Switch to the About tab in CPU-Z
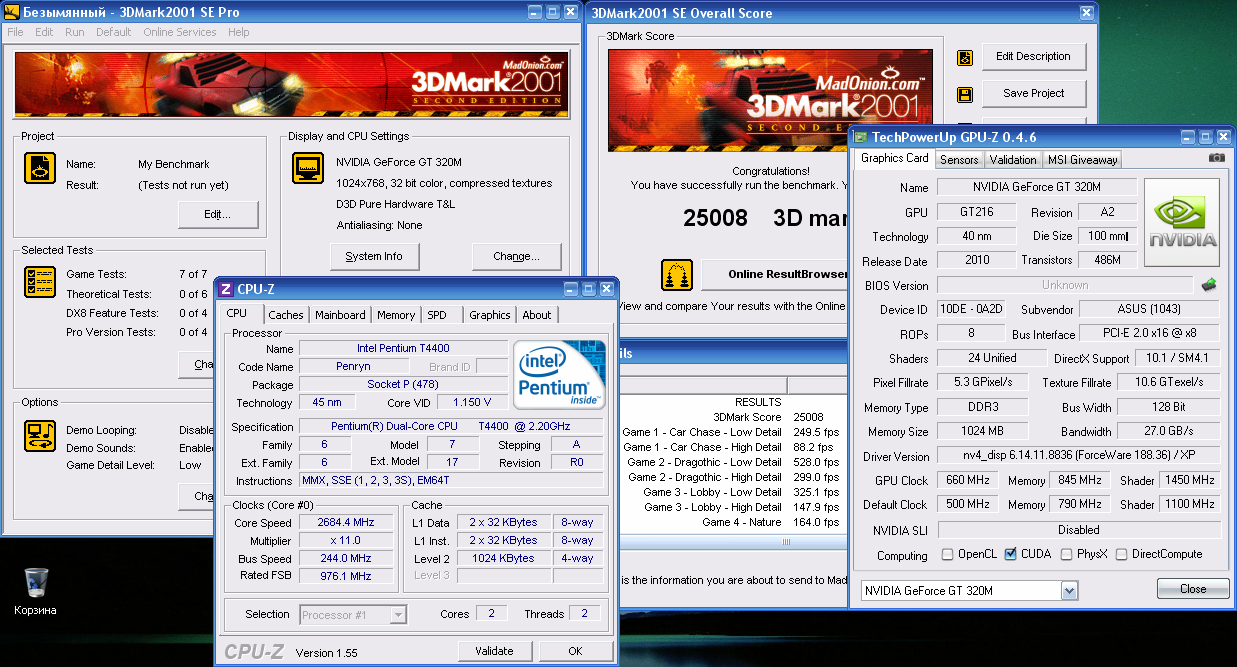The height and width of the screenshot is (667, 1237). tap(537, 315)
